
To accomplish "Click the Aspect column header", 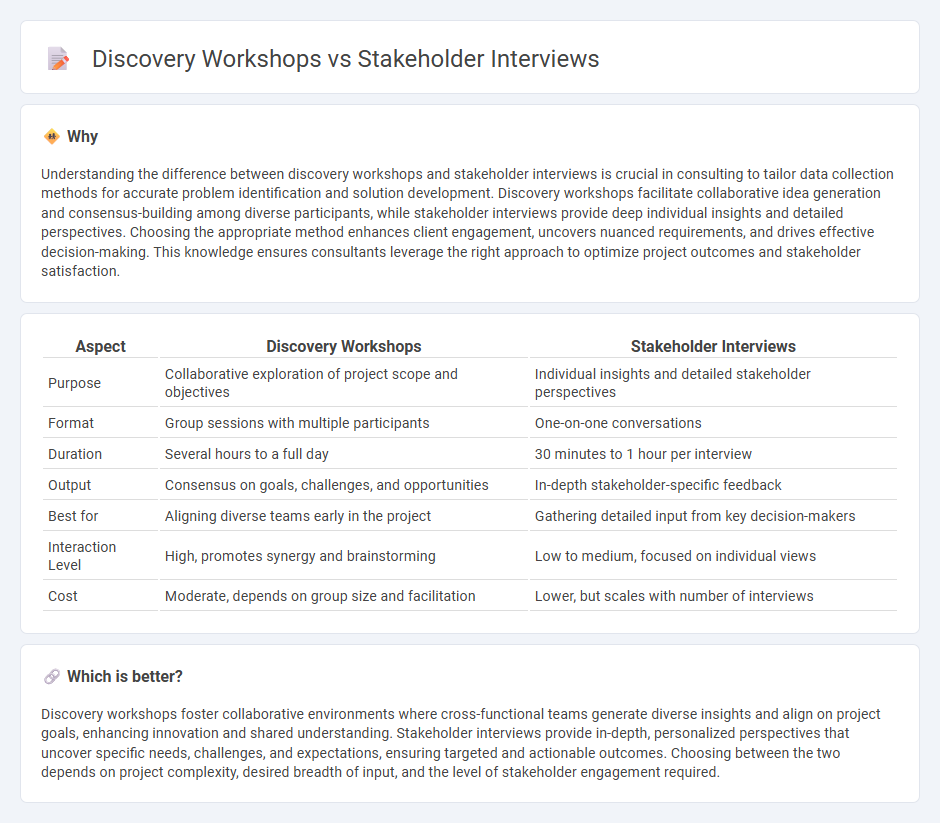I will [x=100, y=346].
